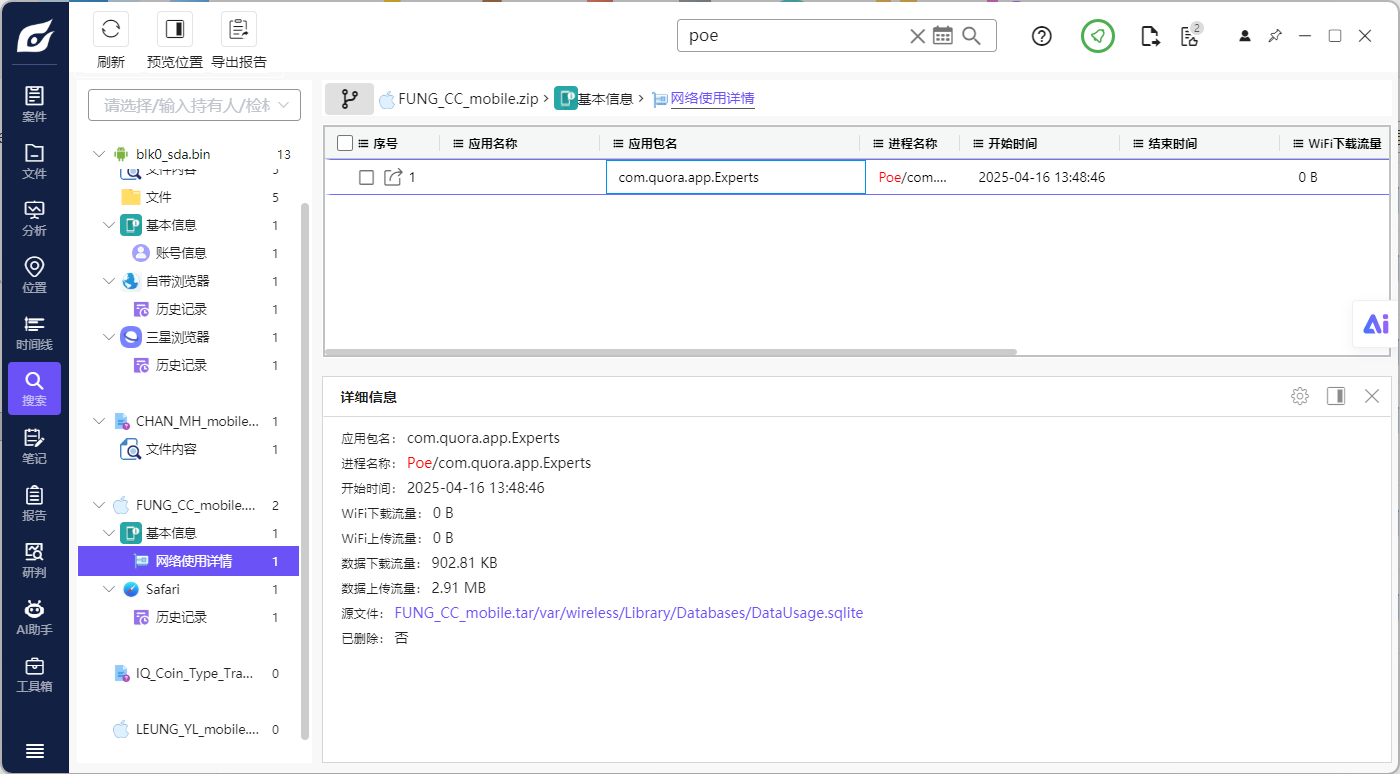The width and height of the screenshot is (1400, 774).
Task: Click the 应用名称 column header
Action: pos(519,143)
